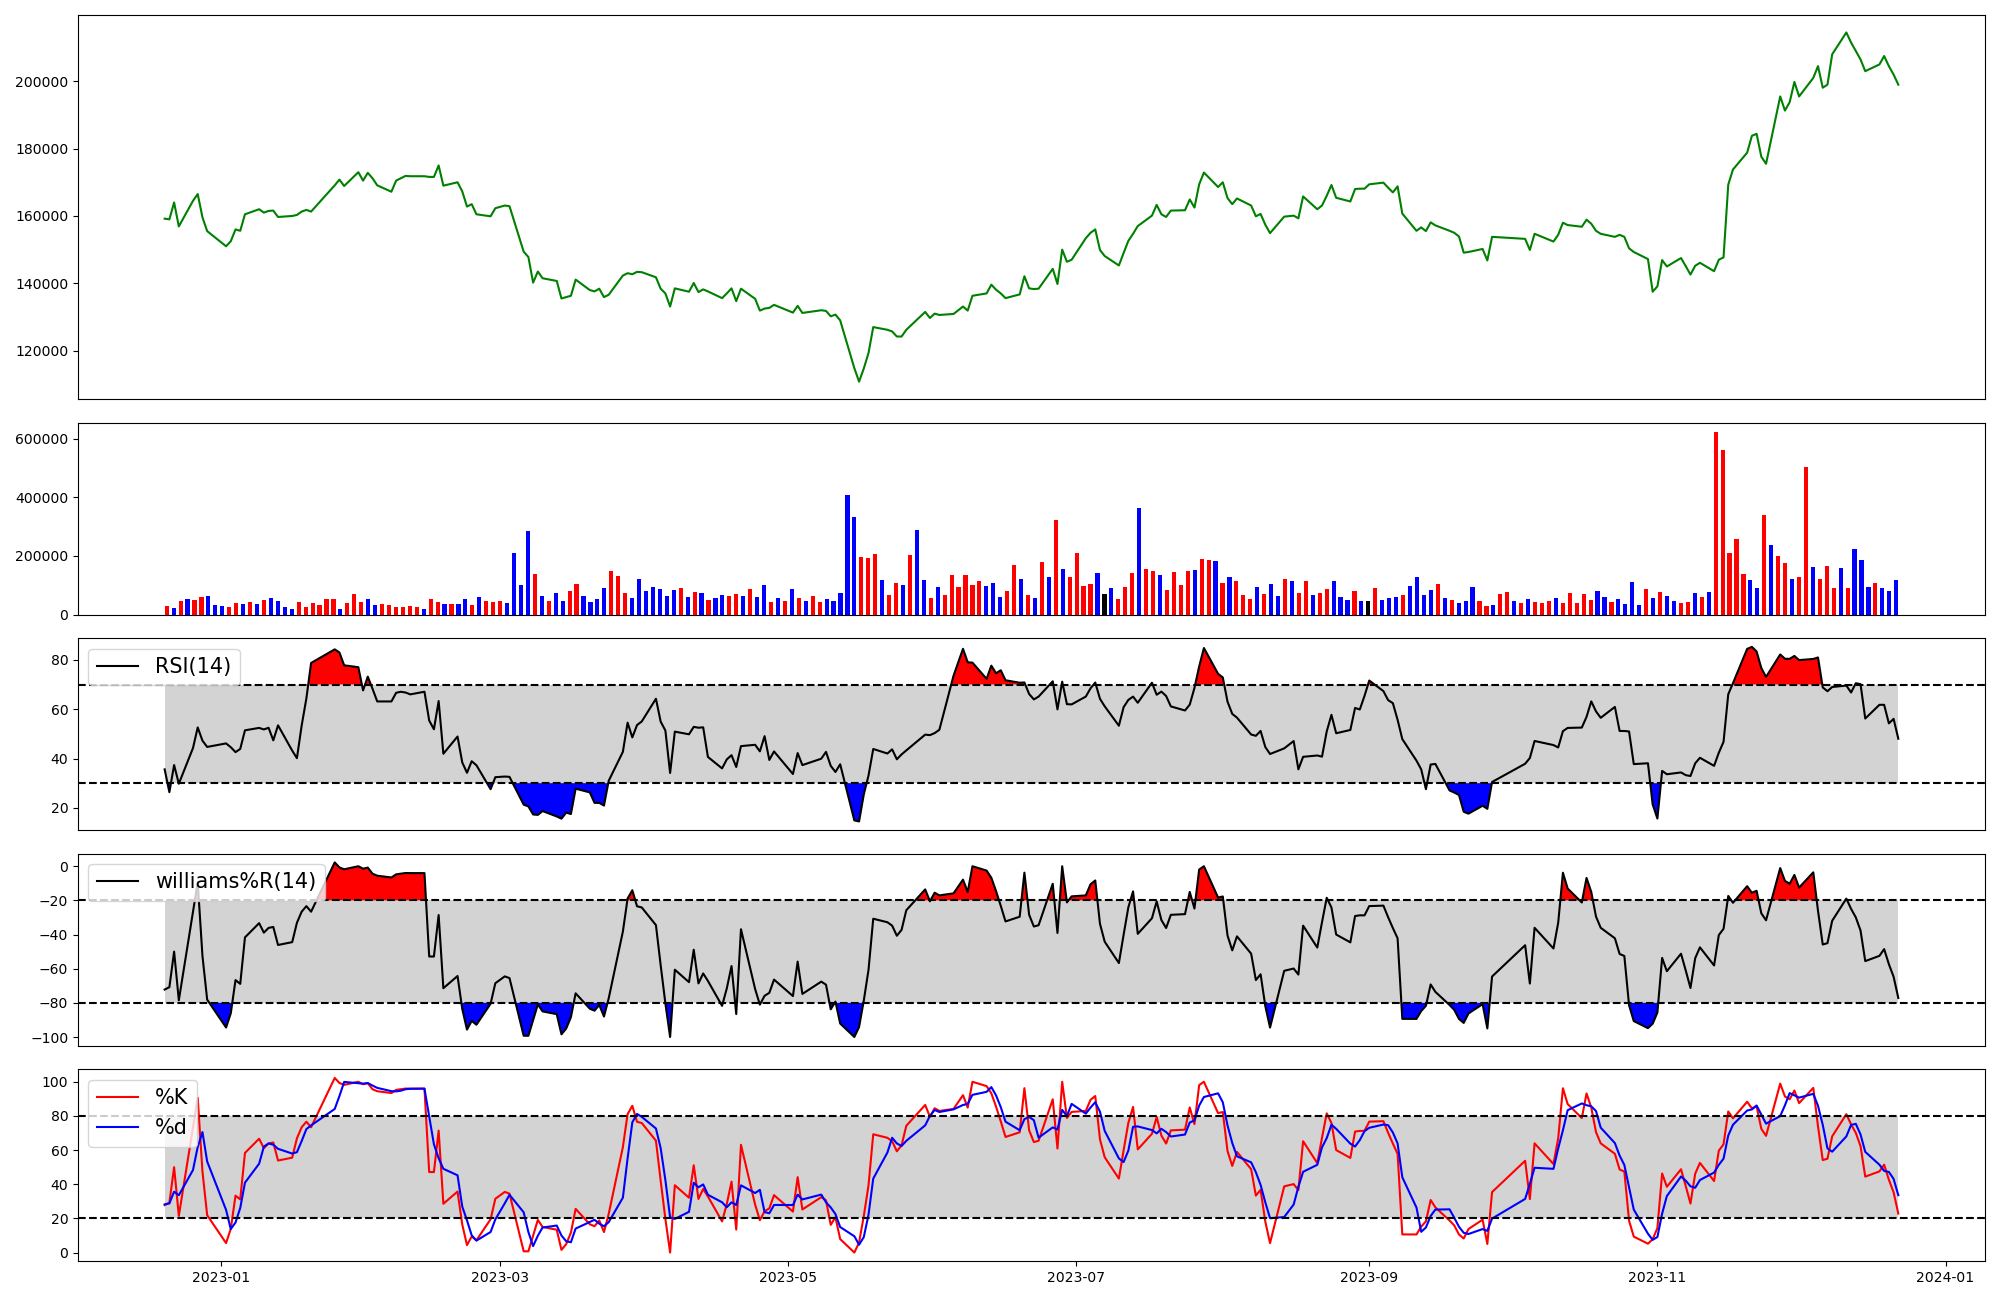2000x1300 pixels.
Task: Click the RSI(14) legend label
Action: [x=192, y=666]
